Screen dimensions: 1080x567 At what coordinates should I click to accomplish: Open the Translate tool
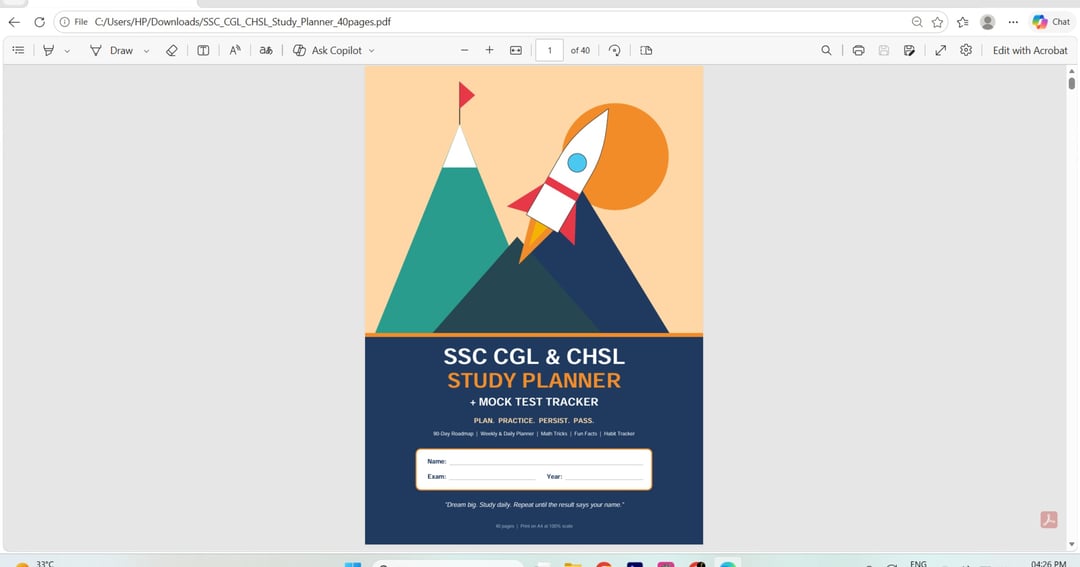point(266,50)
